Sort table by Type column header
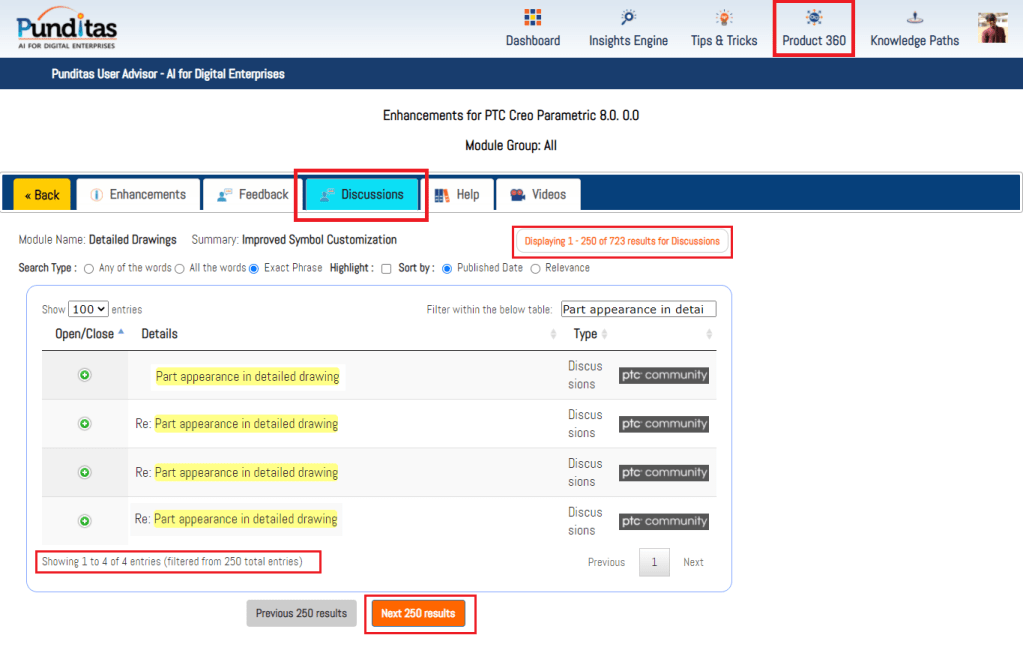Viewport: 1023px width, 650px height. [585, 334]
